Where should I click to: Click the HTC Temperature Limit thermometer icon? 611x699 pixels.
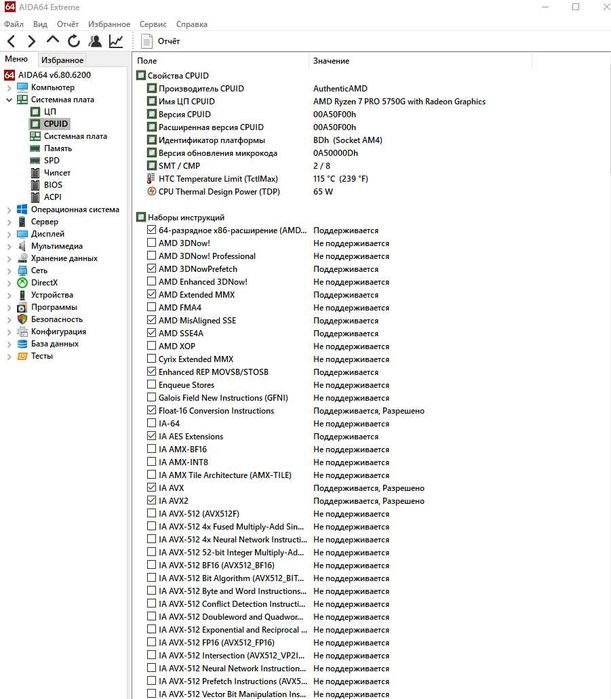pyautogui.click(x=151, y=178)
